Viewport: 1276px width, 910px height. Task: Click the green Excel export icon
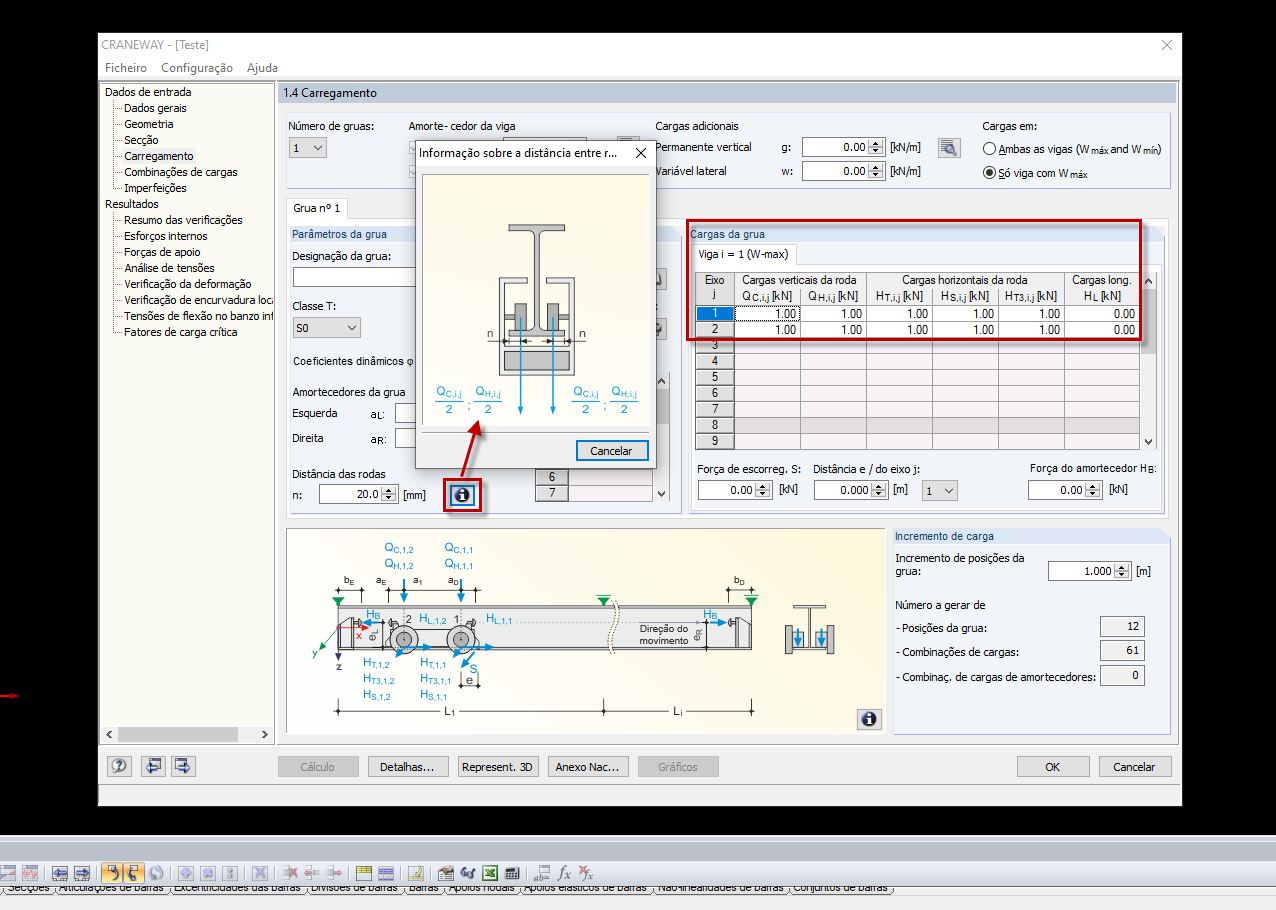[490, 872]
